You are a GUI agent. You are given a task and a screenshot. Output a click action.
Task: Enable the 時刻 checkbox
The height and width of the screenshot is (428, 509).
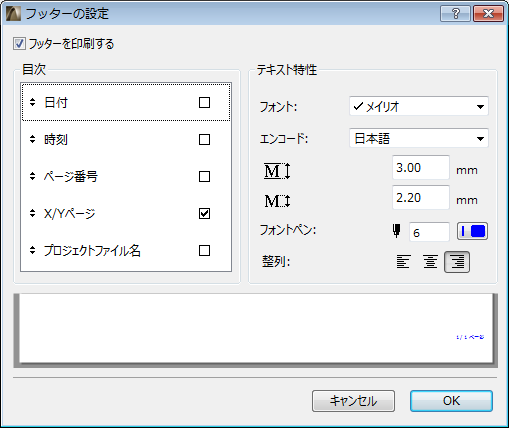coord(204,139)
